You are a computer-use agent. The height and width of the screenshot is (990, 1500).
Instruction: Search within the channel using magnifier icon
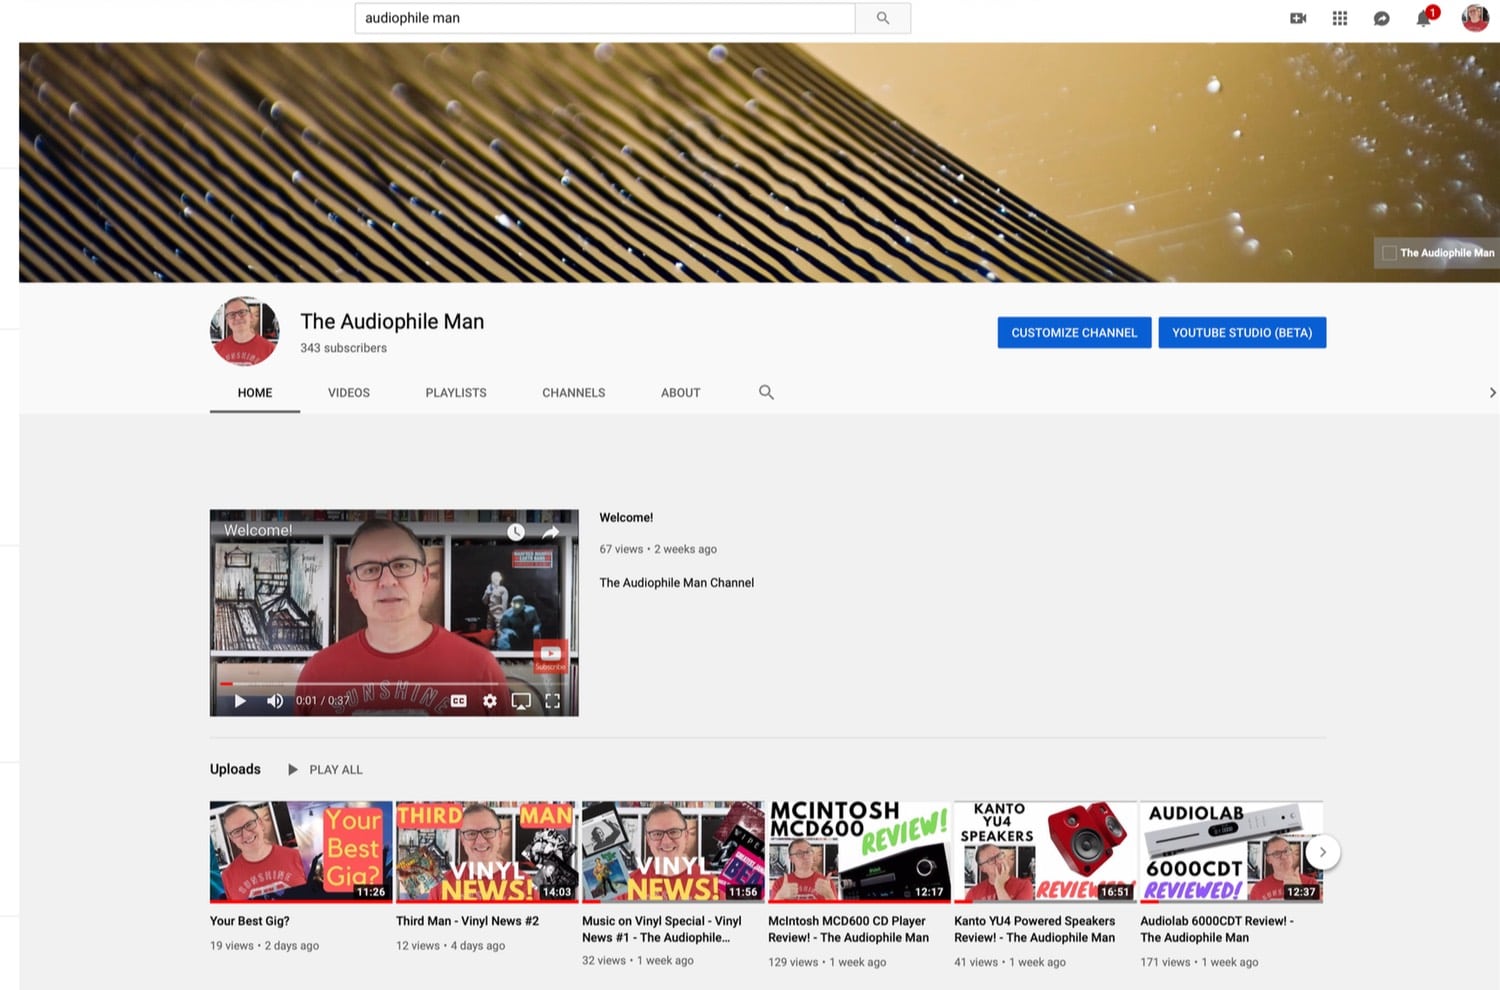coord(766,392)
